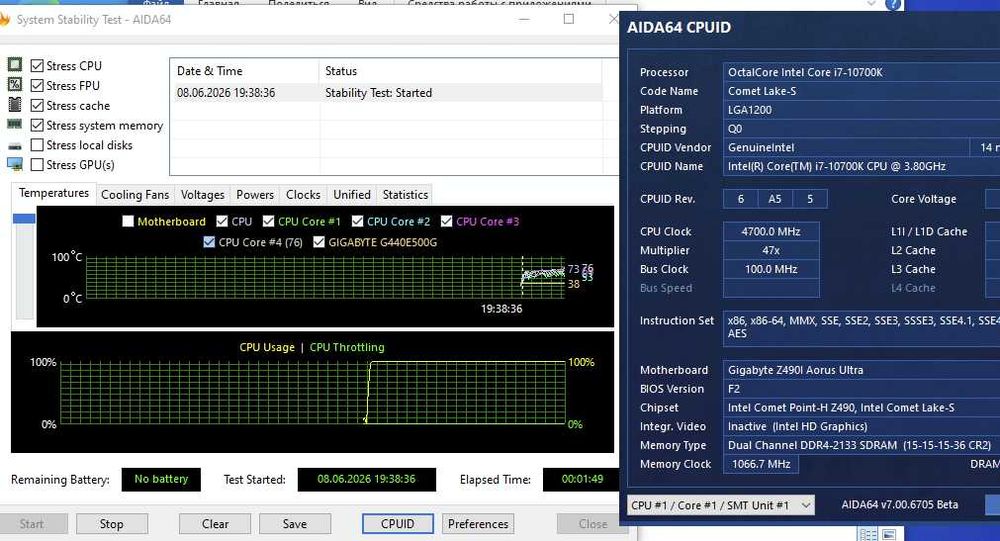This screenshot has height=541, width=1000.
Task: Click the AIDA64 flame title icon
Action: tap(4, 20)
